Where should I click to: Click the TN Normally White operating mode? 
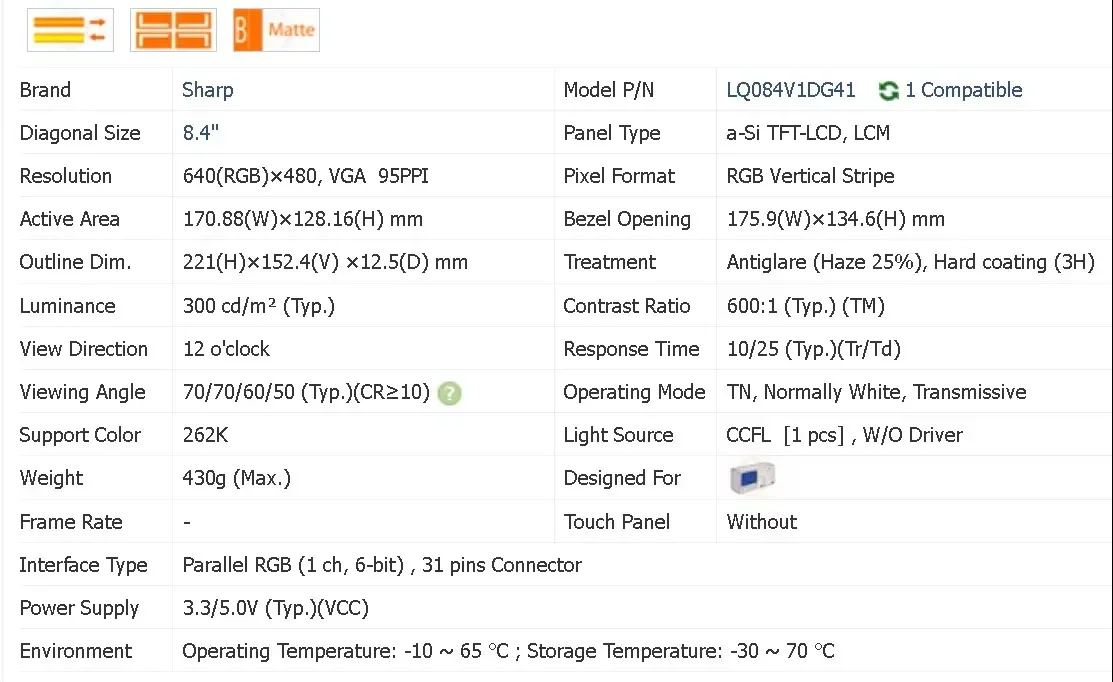click(876, 392)
